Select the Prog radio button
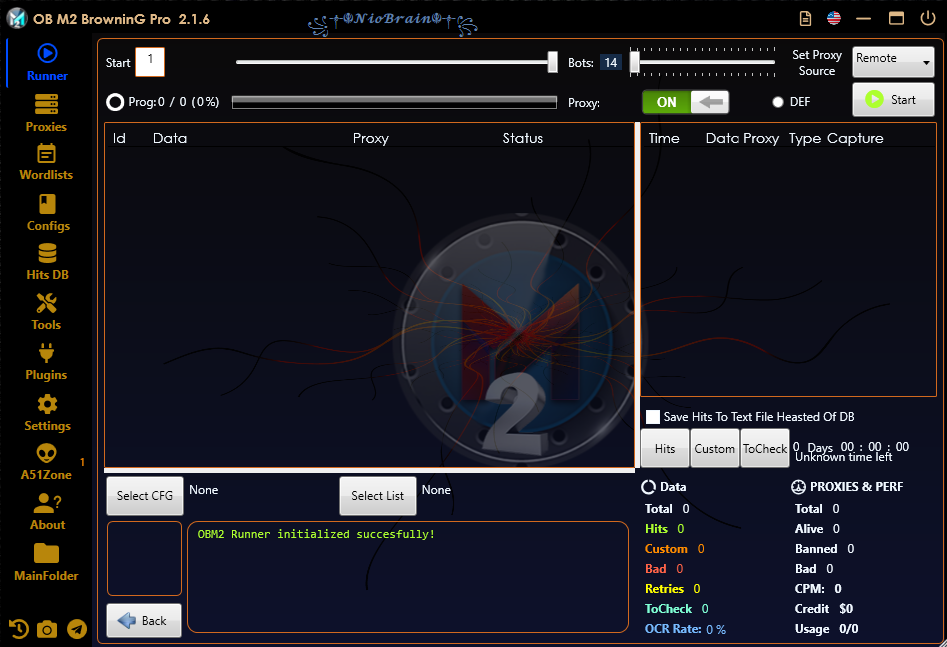Image resolution: width=947 pixels, height=647 pixels. [x=115, y=102]
